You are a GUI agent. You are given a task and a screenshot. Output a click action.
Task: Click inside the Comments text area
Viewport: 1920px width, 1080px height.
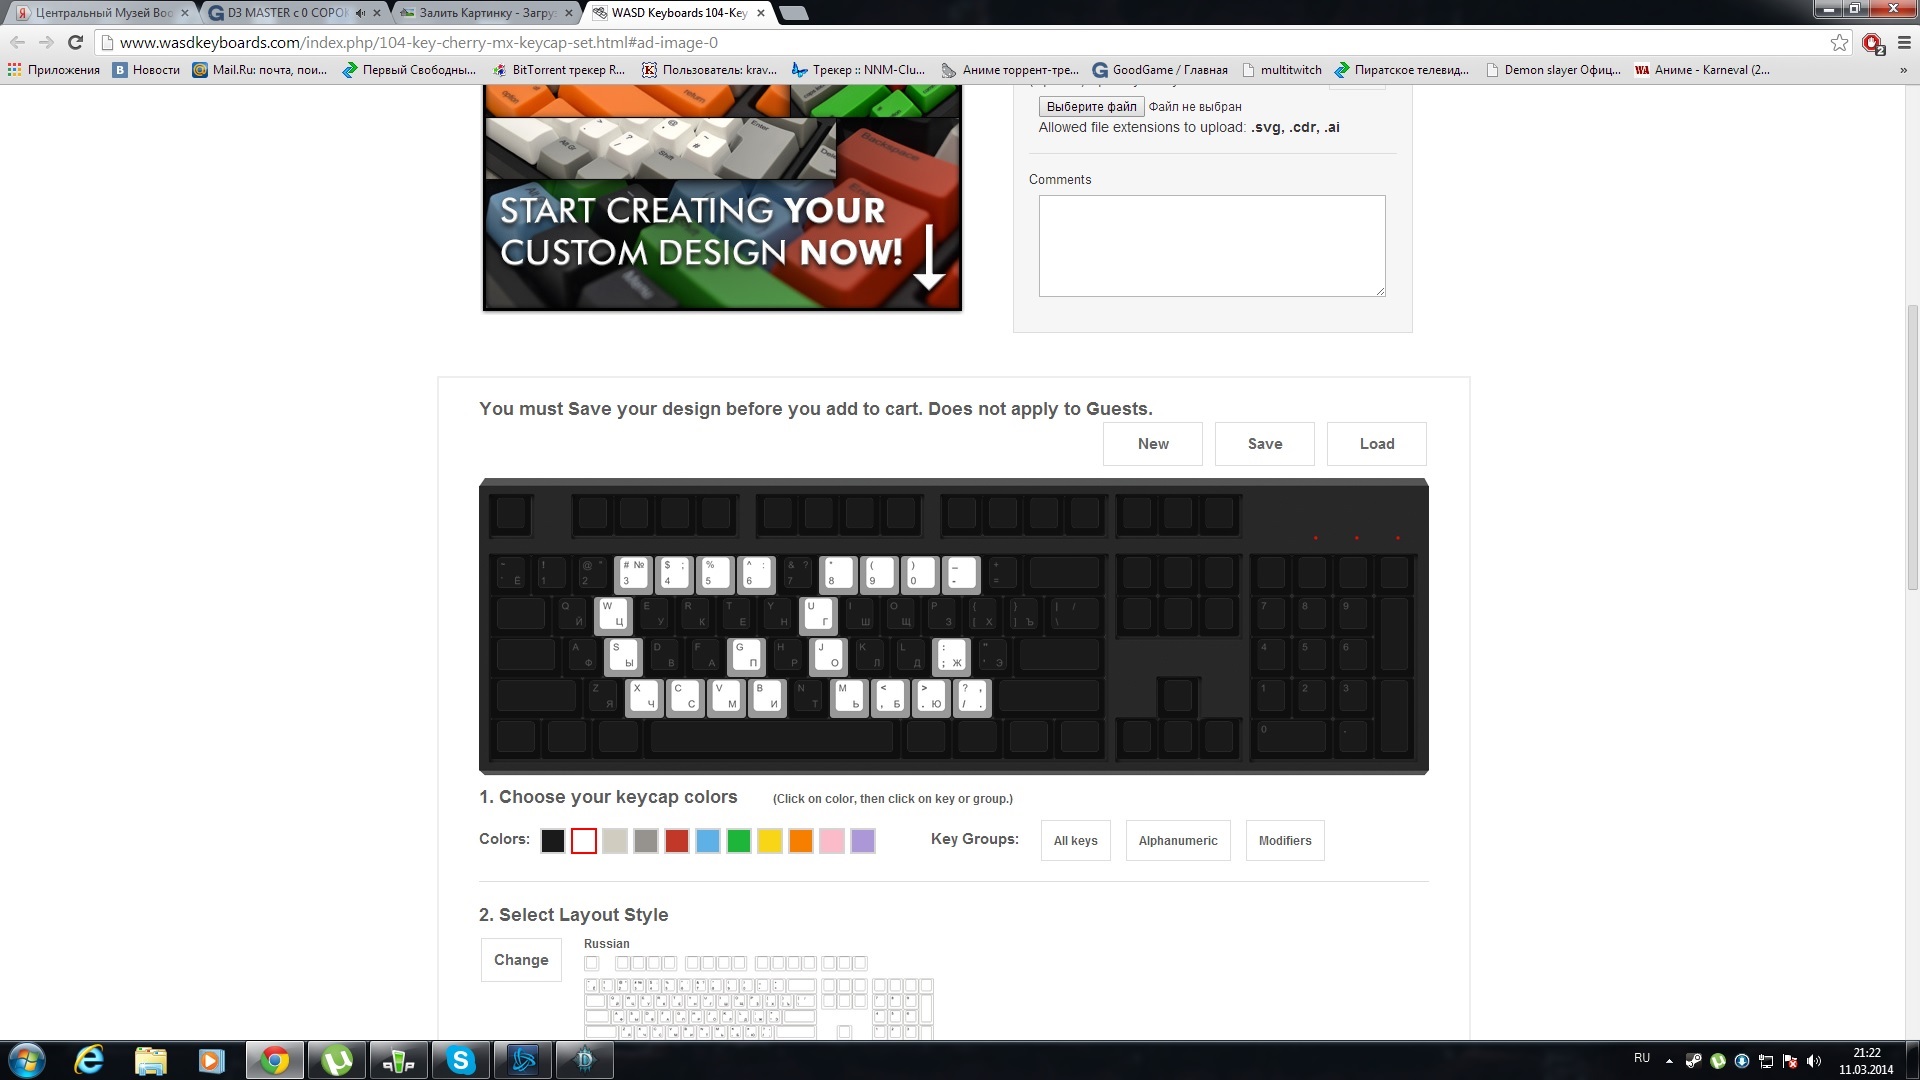tap(1211, 245)
